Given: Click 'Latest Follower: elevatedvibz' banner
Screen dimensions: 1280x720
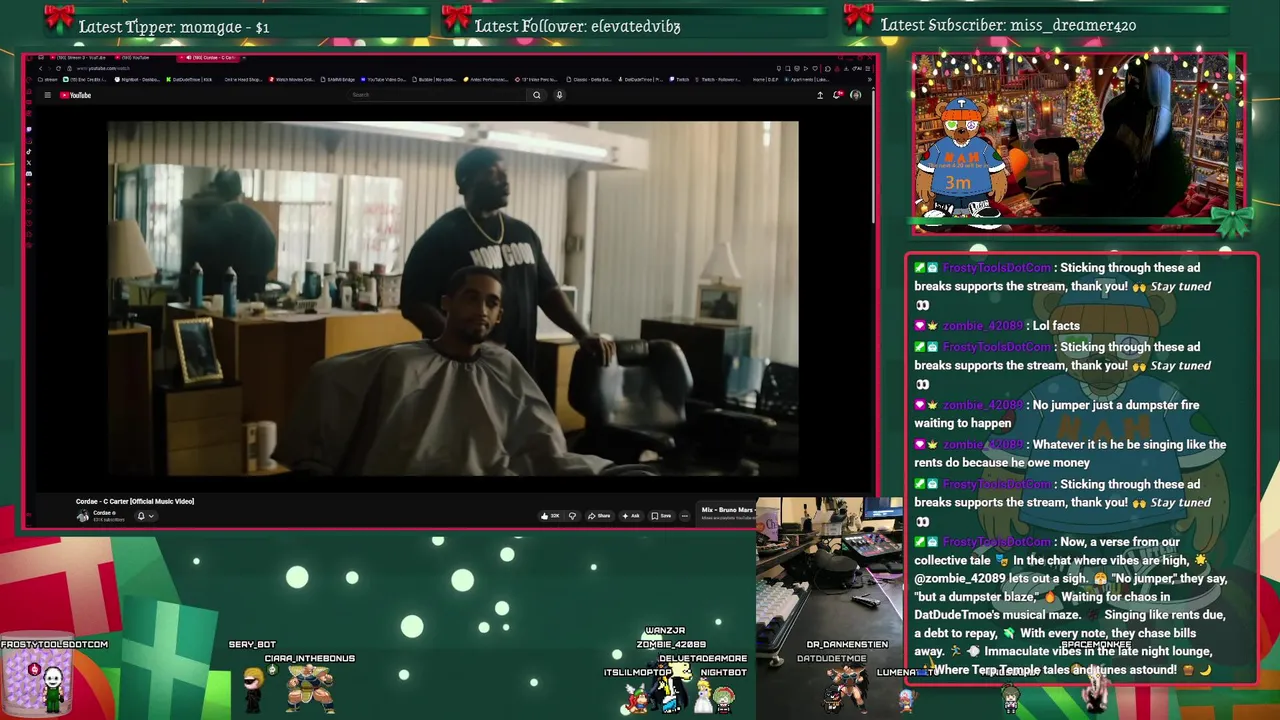Looking at the screenshot, I should coord(577,26).
